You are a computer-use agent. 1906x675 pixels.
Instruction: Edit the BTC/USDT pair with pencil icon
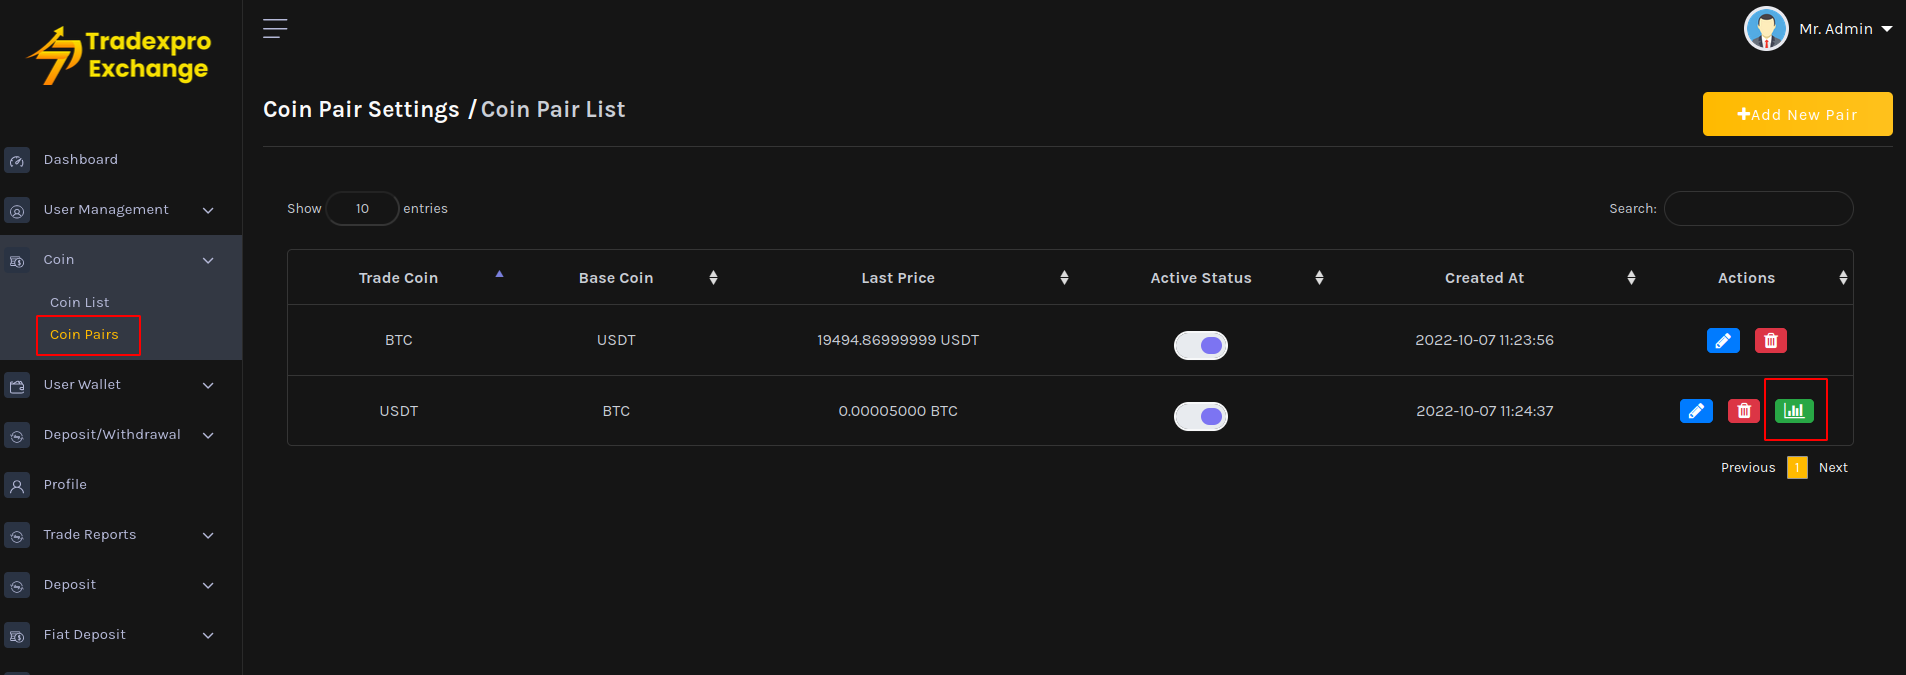(1722, 341)
